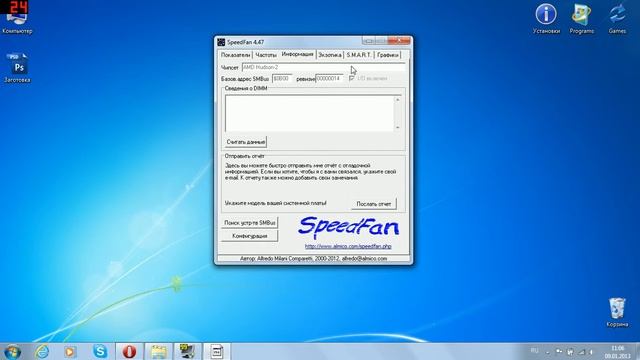The height and width of the screenshot is (360, 640).
Task: Open the Games desktop icon
Action: coord(617,19)
